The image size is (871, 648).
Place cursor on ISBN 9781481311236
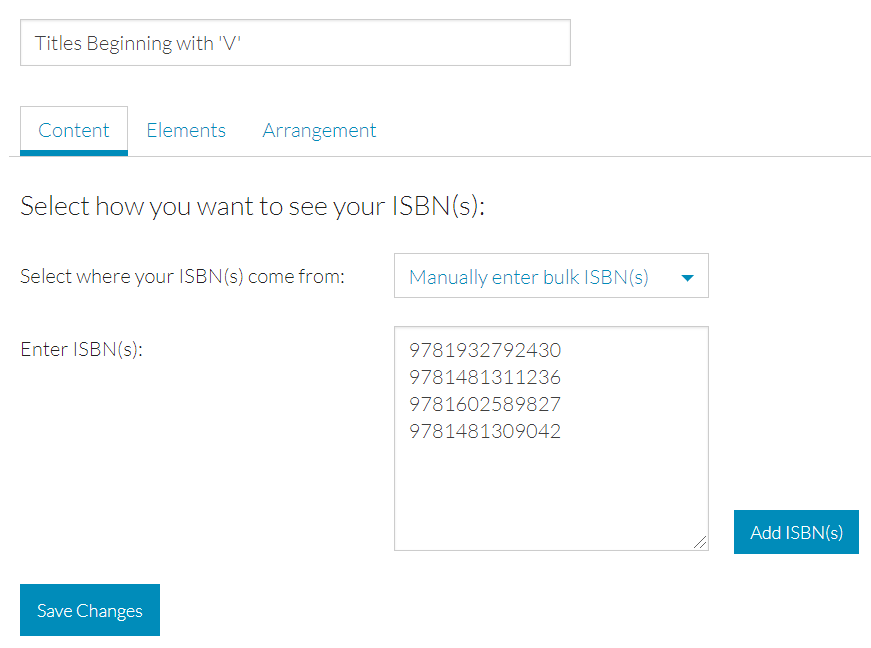485,378
